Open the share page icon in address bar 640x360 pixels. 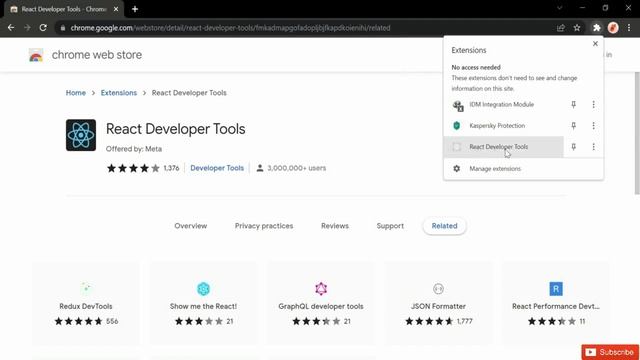(560, 28)
